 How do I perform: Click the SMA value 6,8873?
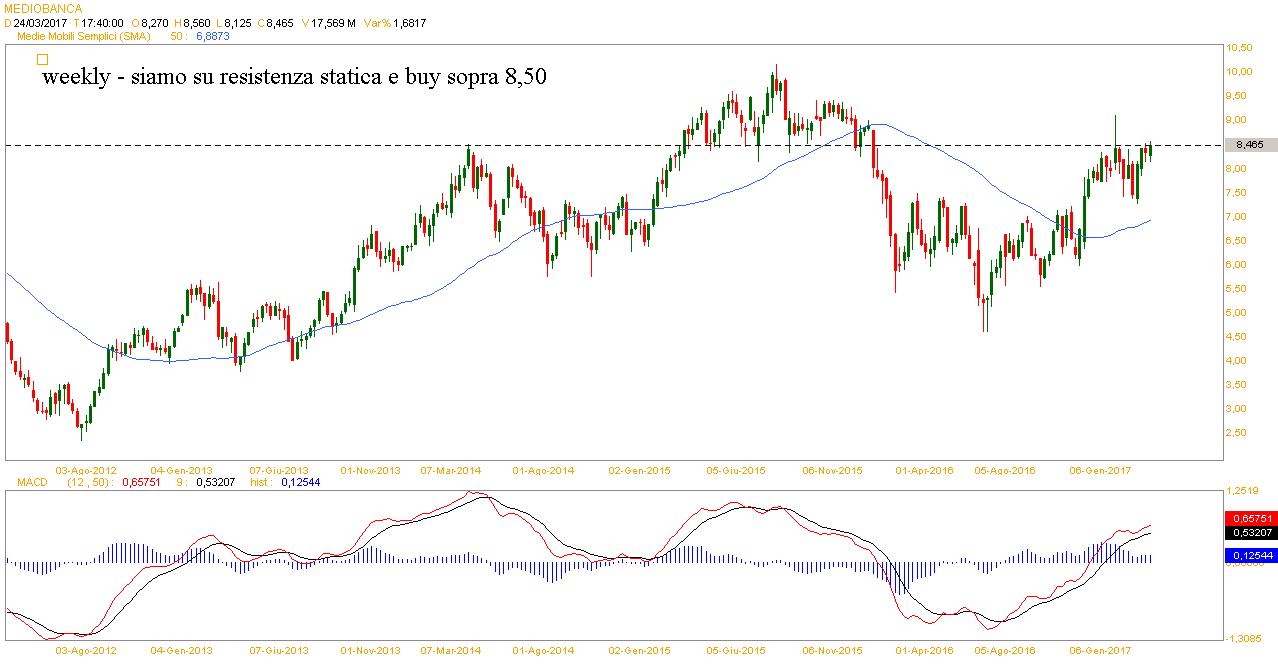[210, 35]
